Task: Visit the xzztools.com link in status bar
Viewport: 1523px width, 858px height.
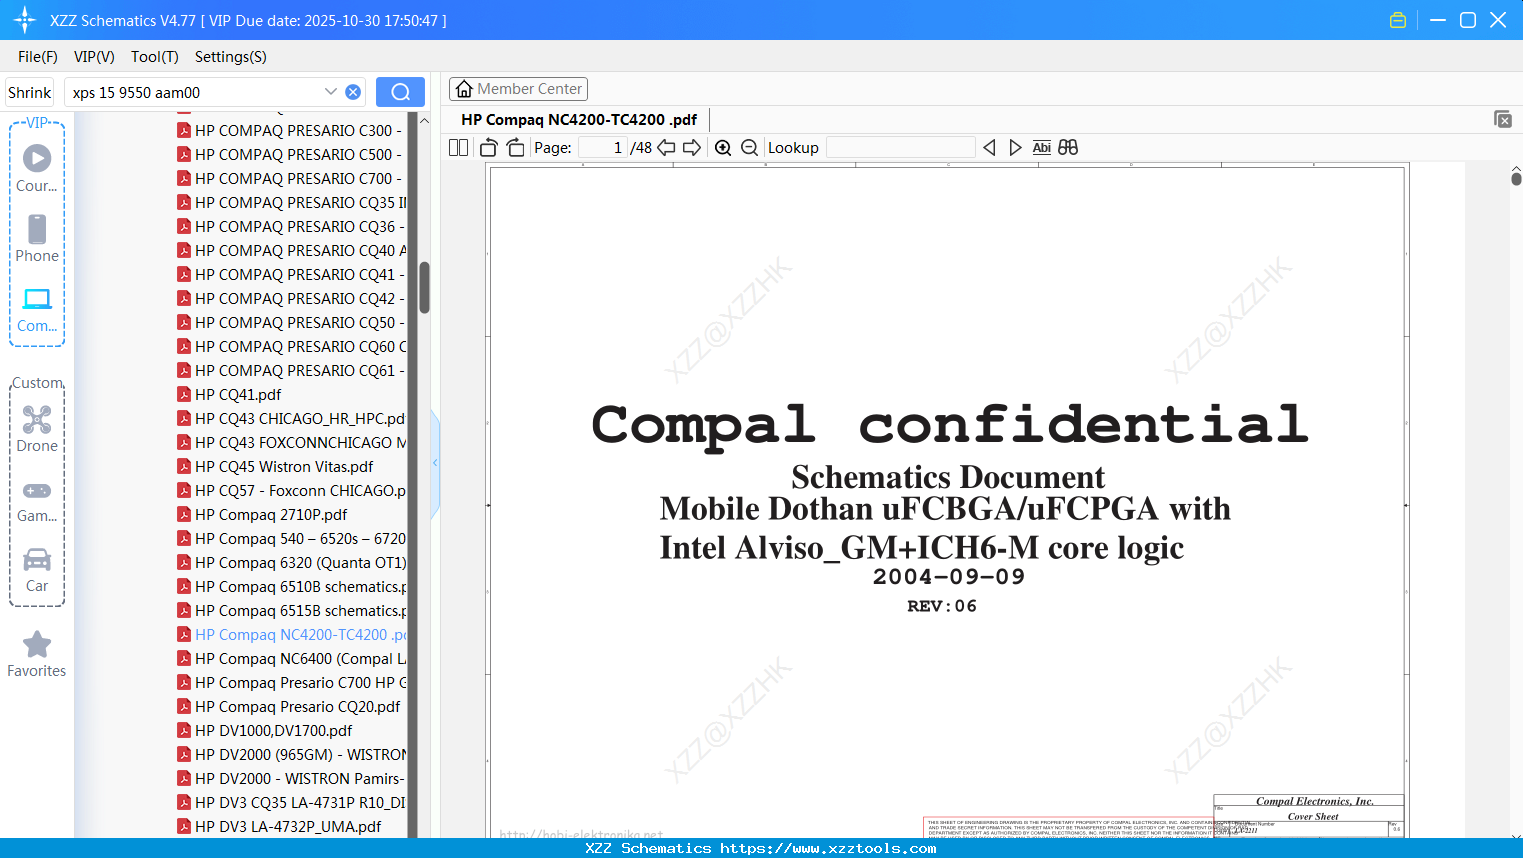Action: pos(828,848)
